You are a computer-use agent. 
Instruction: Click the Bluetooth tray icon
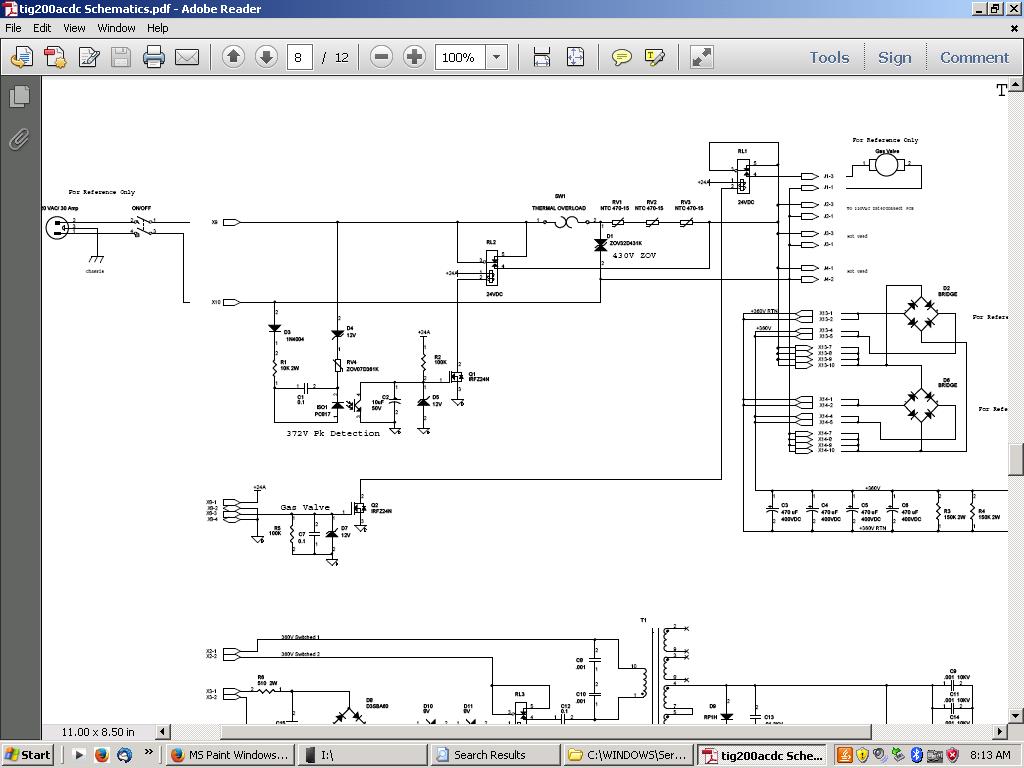tap(916, 755)
